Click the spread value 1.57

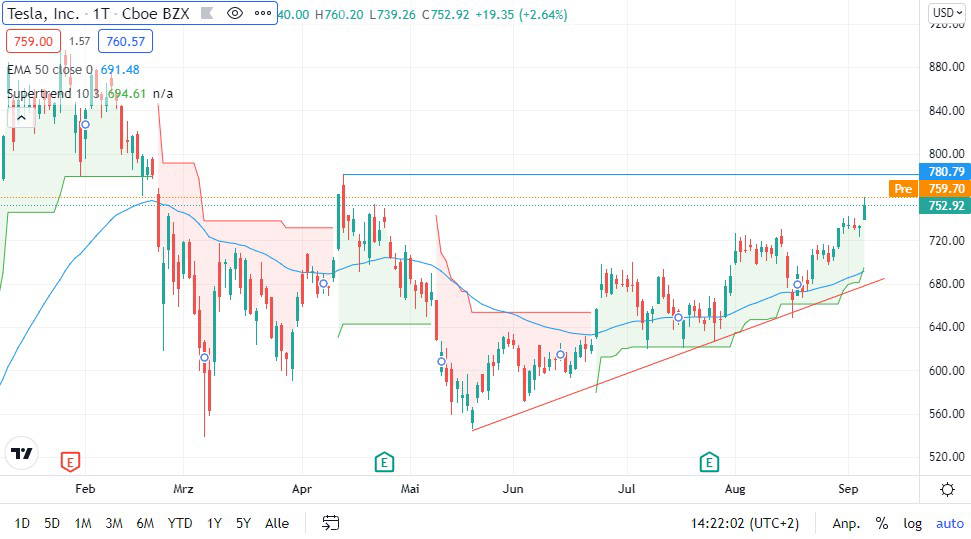pos(79,42)
